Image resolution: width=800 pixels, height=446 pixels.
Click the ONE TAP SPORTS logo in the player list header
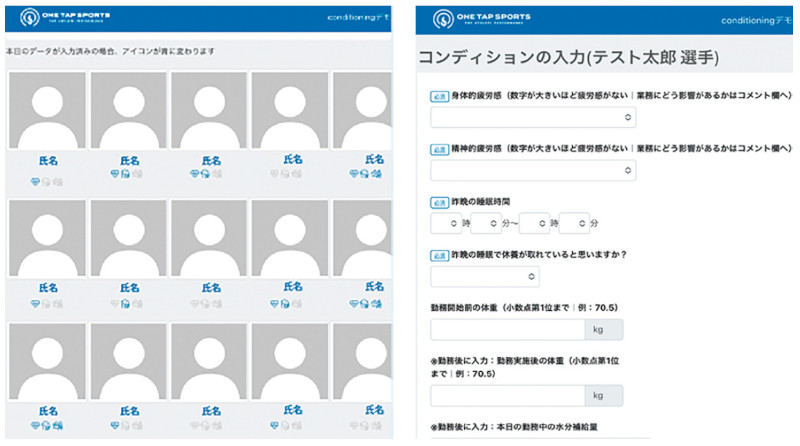pyautogui.click(x=62, y=18)
